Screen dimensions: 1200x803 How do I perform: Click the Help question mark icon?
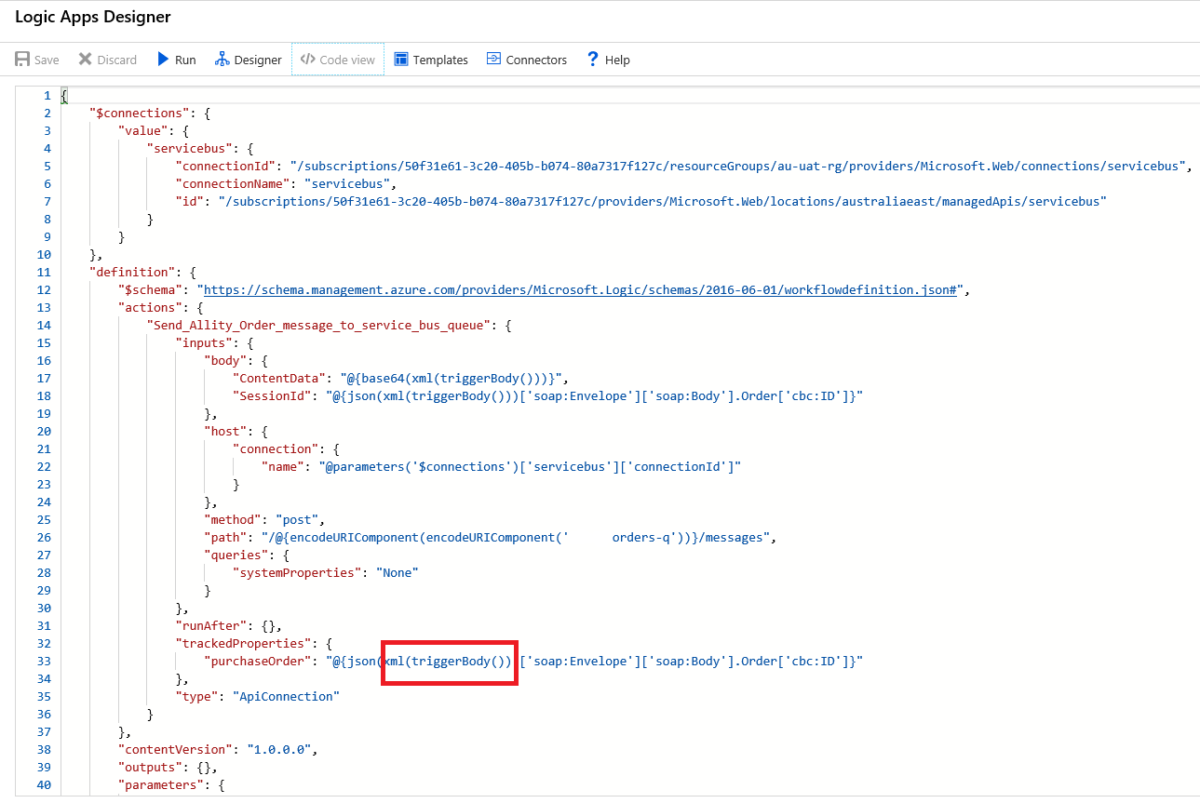592,59
